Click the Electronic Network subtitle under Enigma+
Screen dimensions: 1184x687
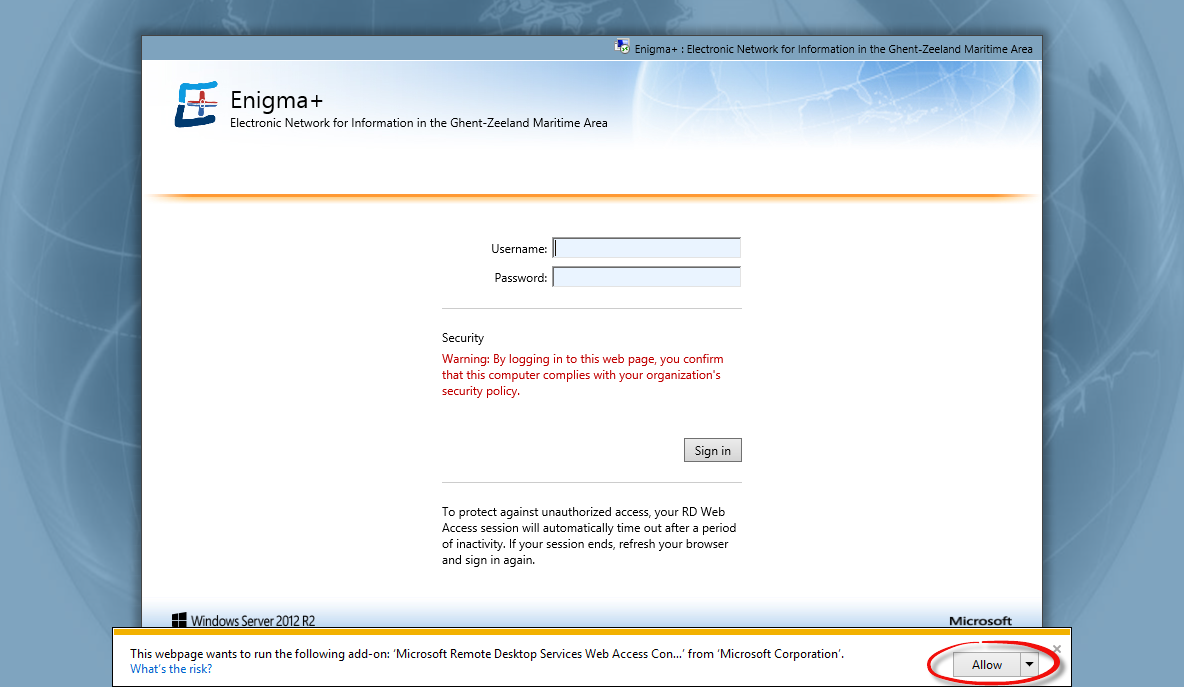(418, 123)
